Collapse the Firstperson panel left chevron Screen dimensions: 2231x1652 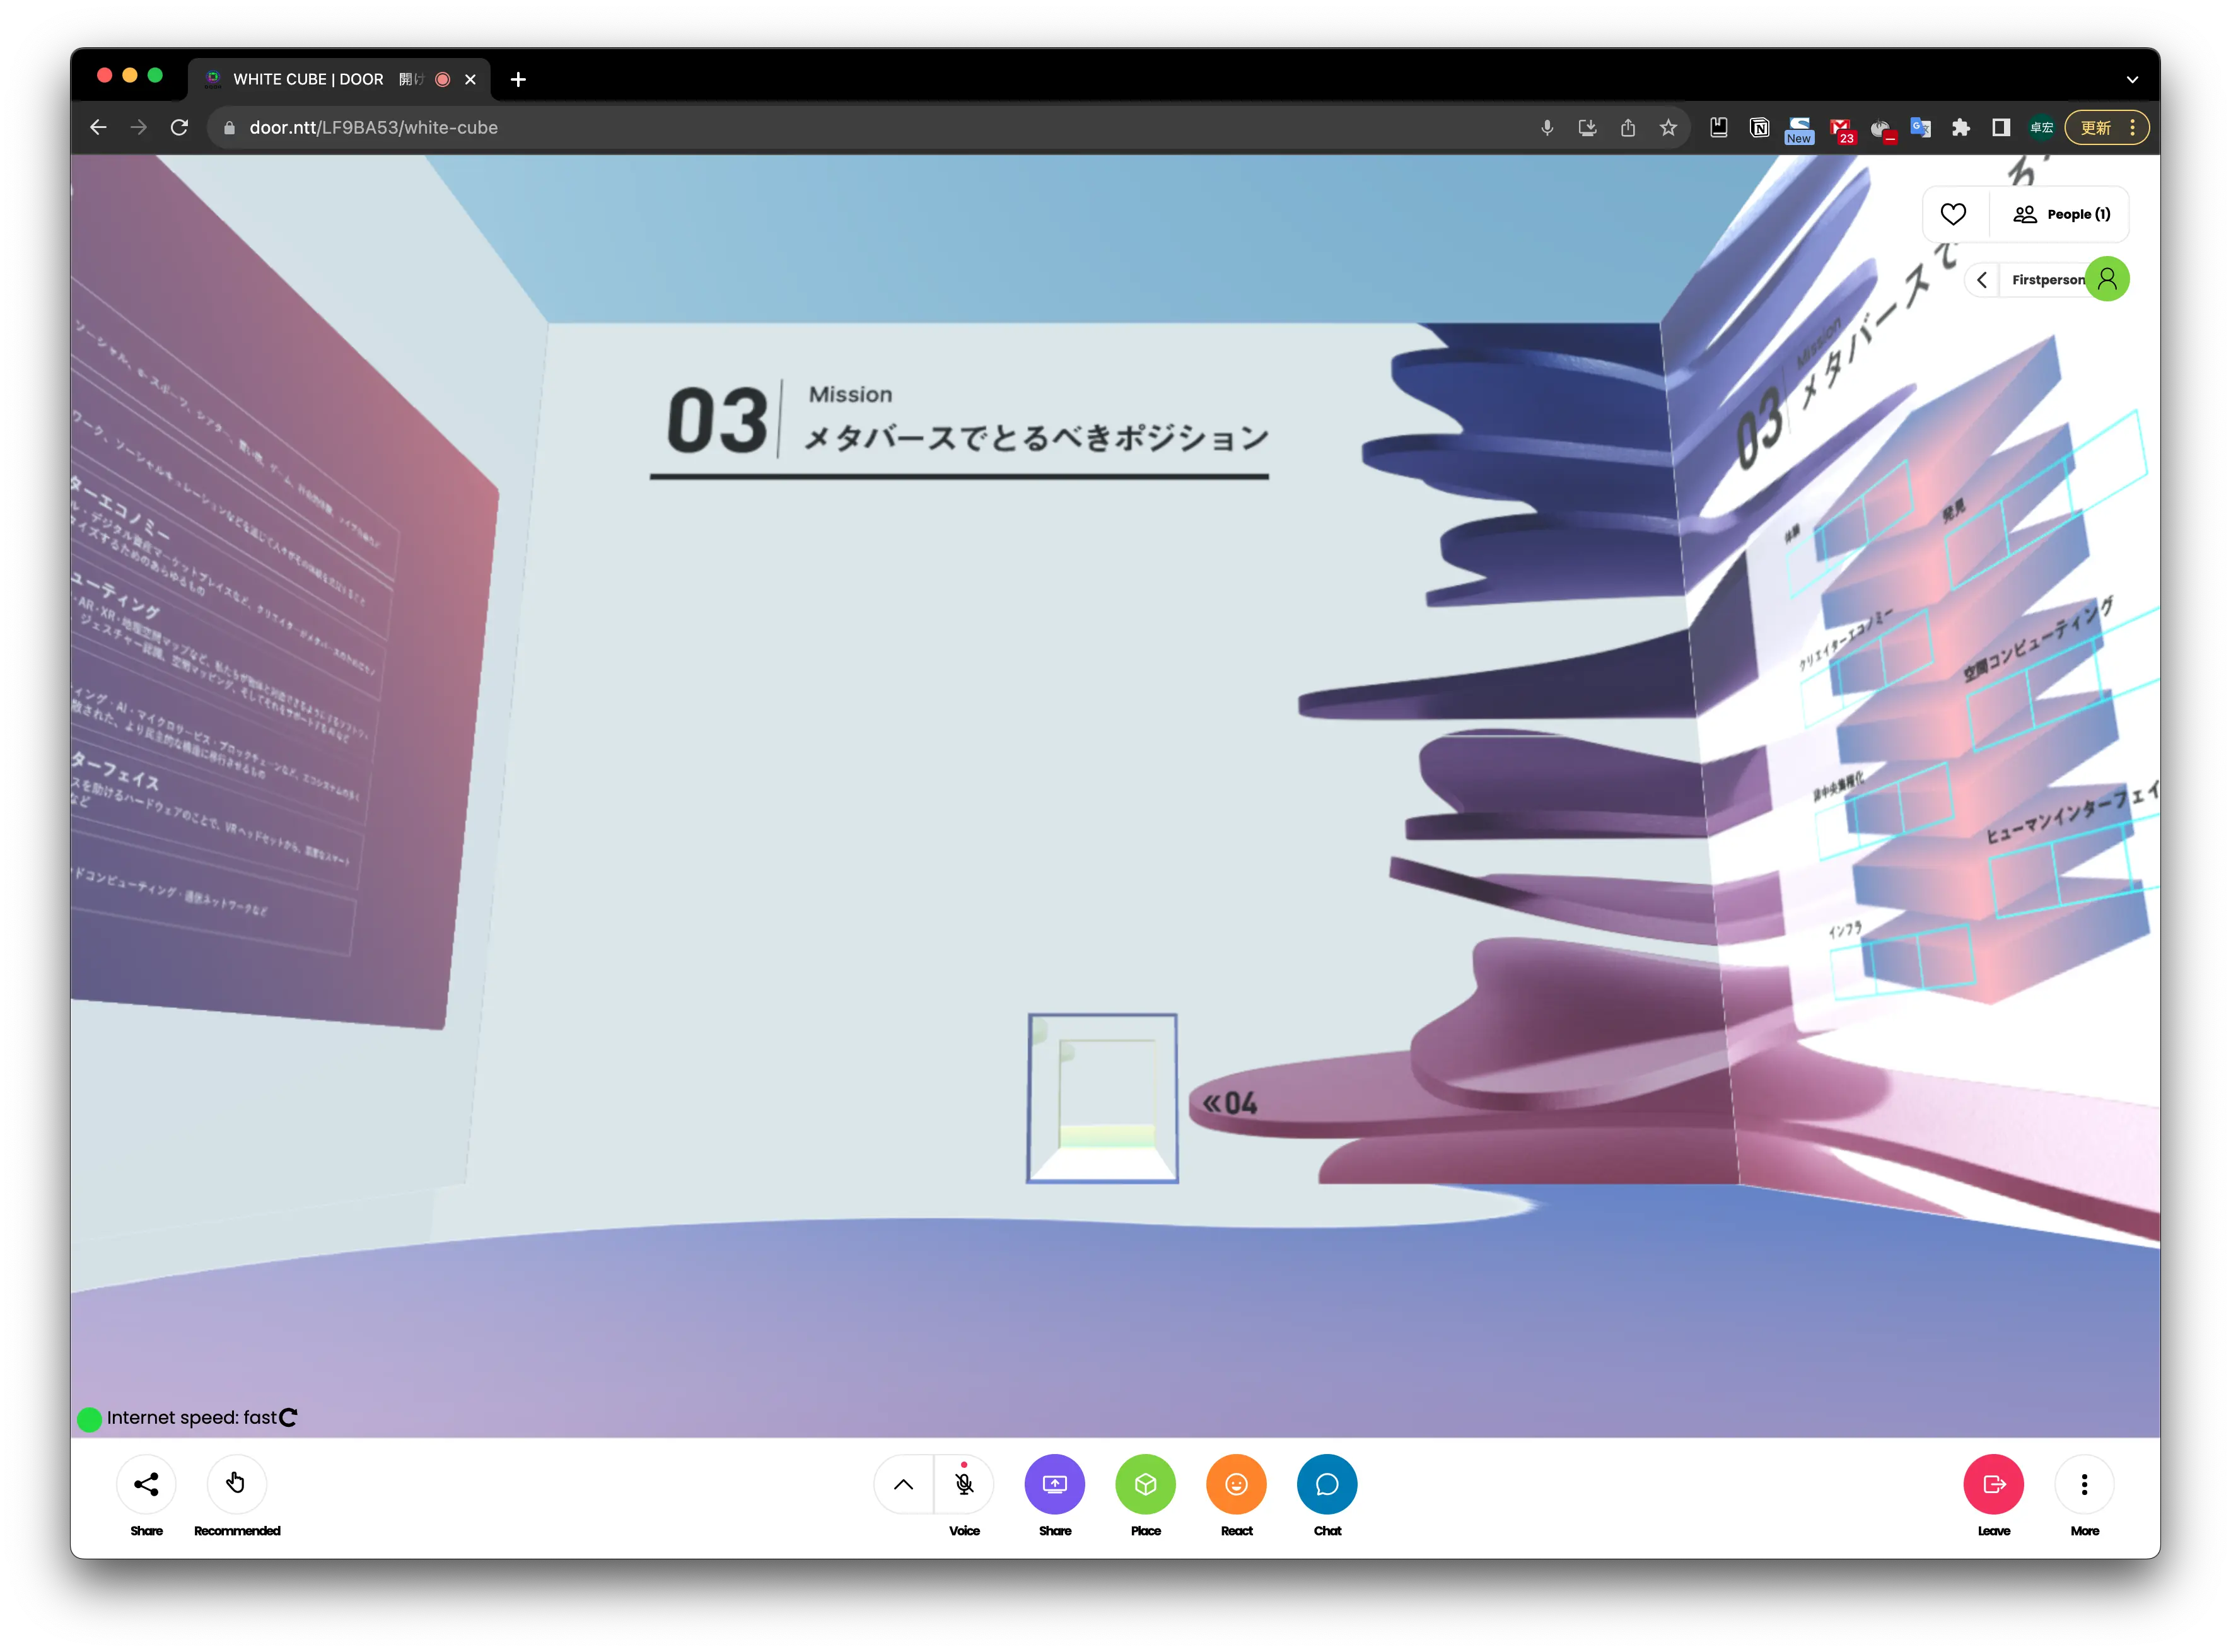coord(1981,280)
